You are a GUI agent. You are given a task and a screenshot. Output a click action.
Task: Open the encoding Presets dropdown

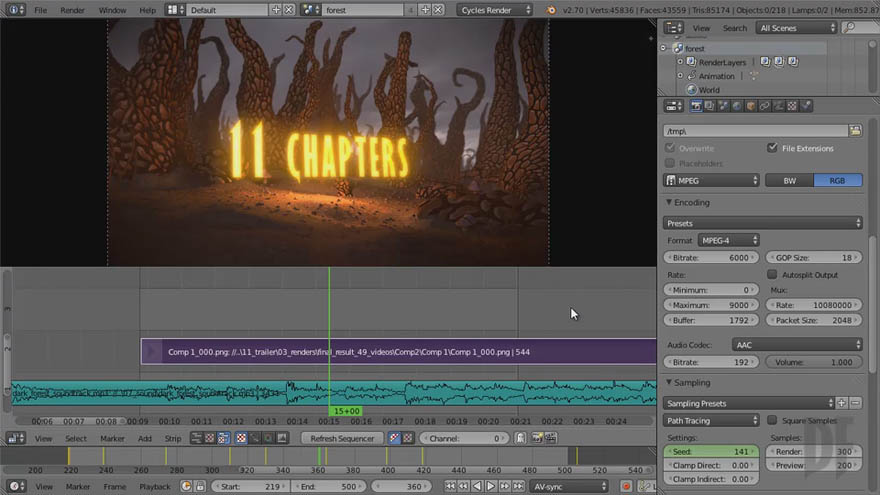pos(762,223)
